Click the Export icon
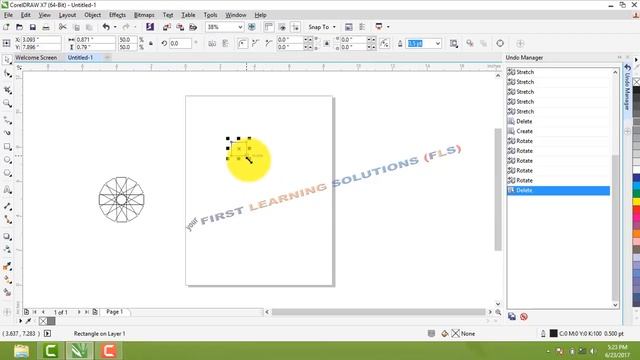 click(180, 27)
